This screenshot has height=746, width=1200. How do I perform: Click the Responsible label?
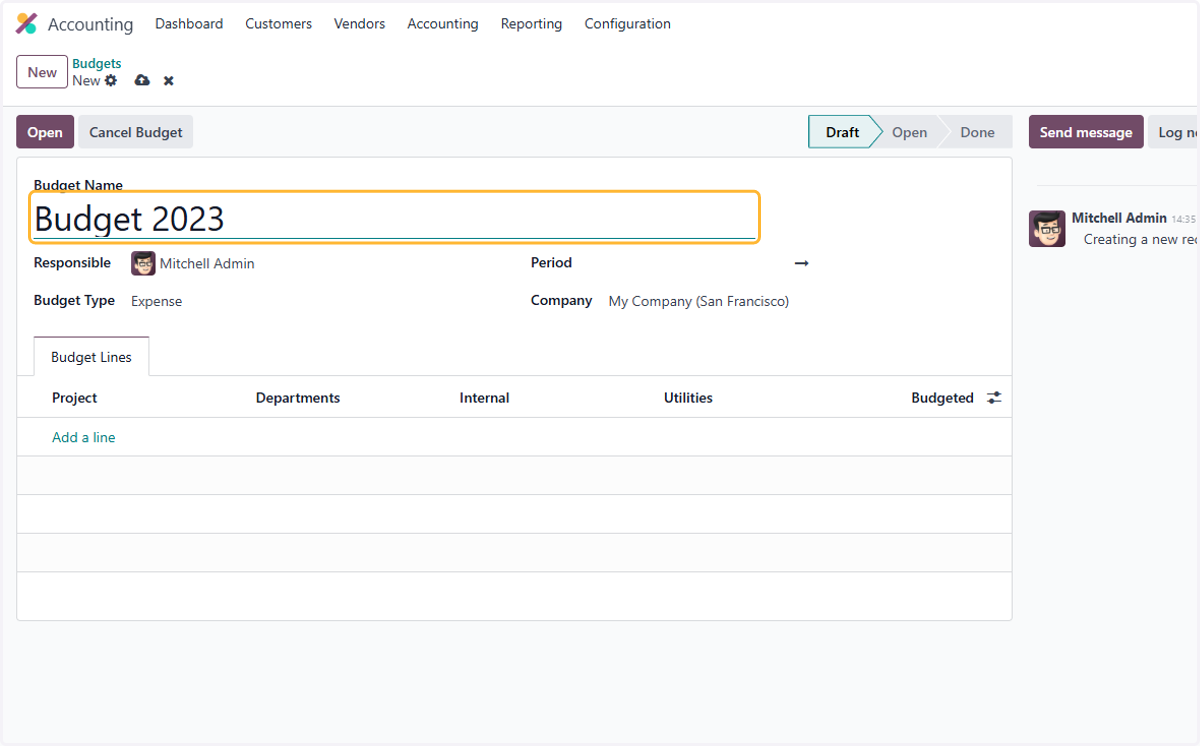[x=72, y=263]
